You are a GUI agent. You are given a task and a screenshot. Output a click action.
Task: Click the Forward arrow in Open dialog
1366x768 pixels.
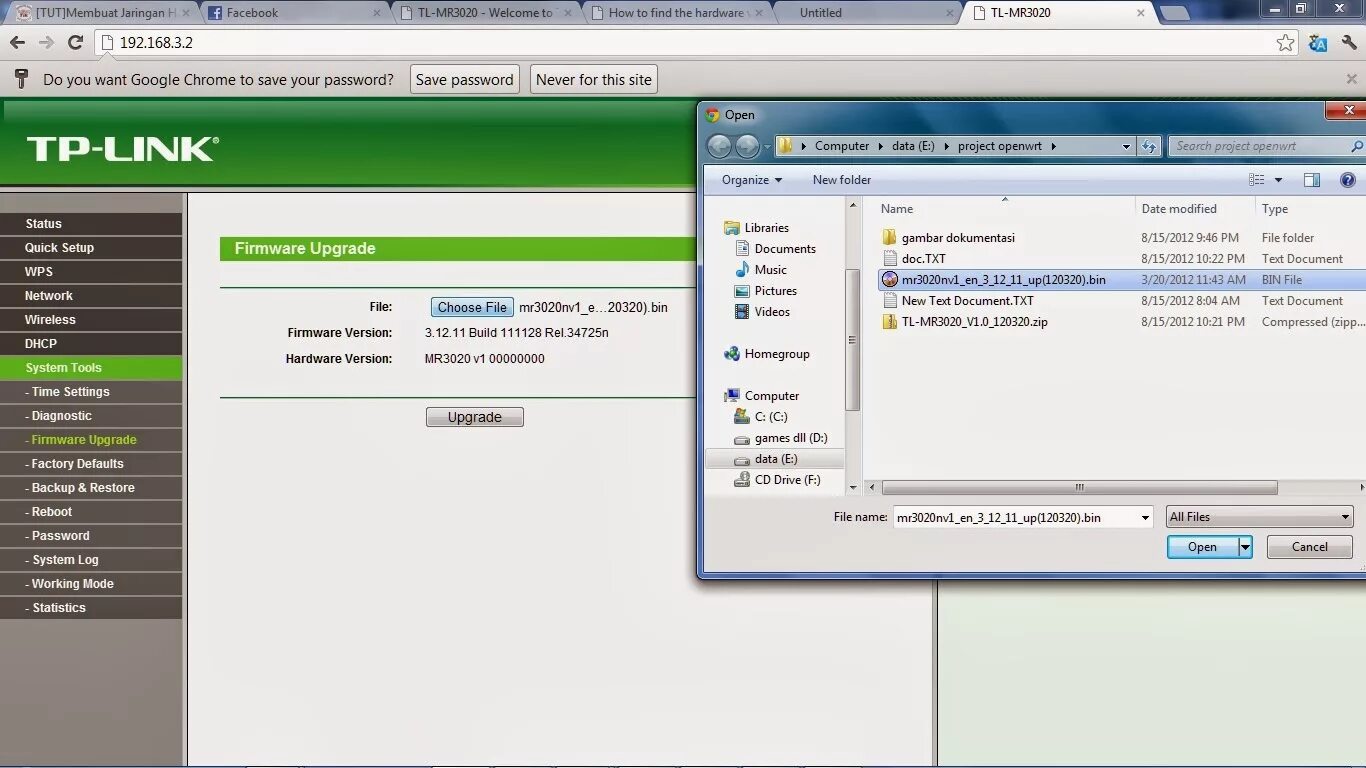[x=748, y=146]
